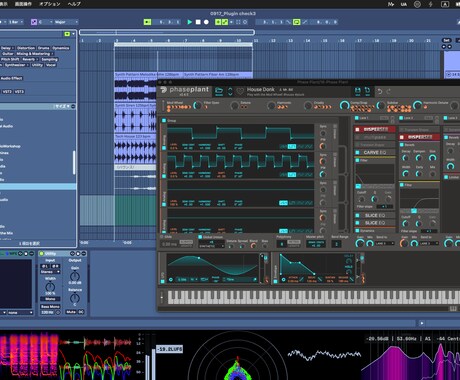Click the Phase Plant save preset disk icon

pyautogui.click(x=357, y=91)
